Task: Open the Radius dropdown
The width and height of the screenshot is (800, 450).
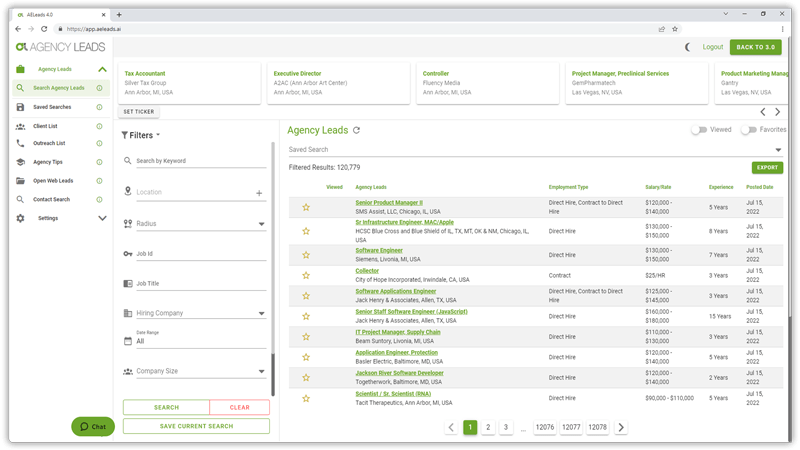Action: point(201,223)
